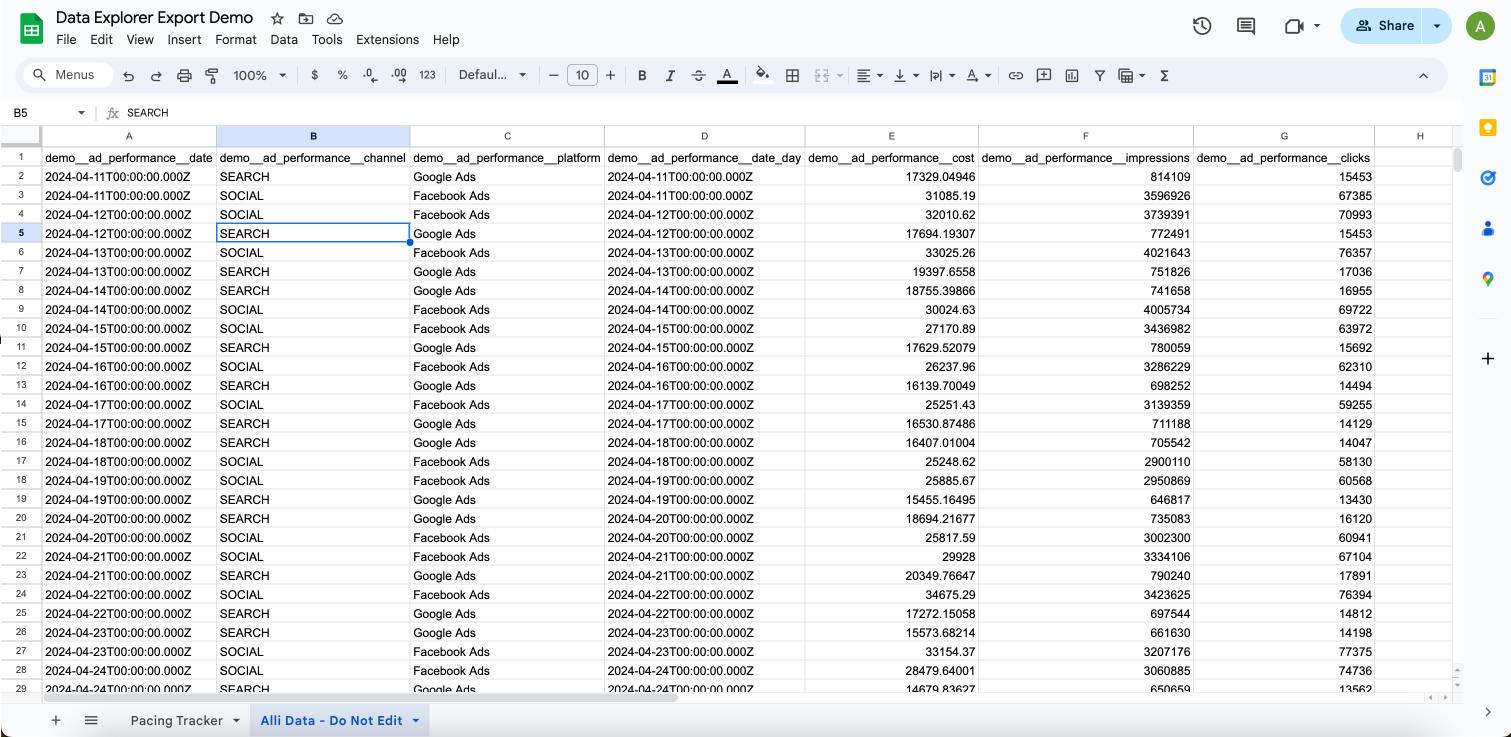Create a filter
The width and height of the screenshot is (1511, 737).
(1099, 75)
